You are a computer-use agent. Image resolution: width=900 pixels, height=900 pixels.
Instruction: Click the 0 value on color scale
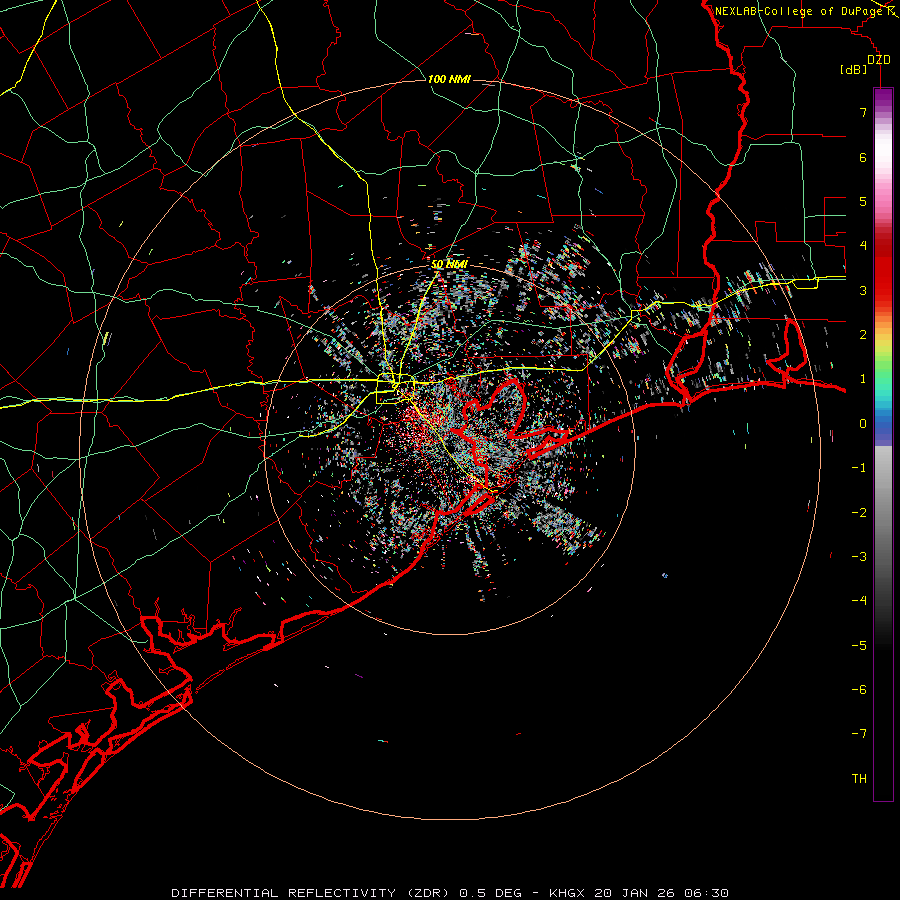click(x=863, y=424)
